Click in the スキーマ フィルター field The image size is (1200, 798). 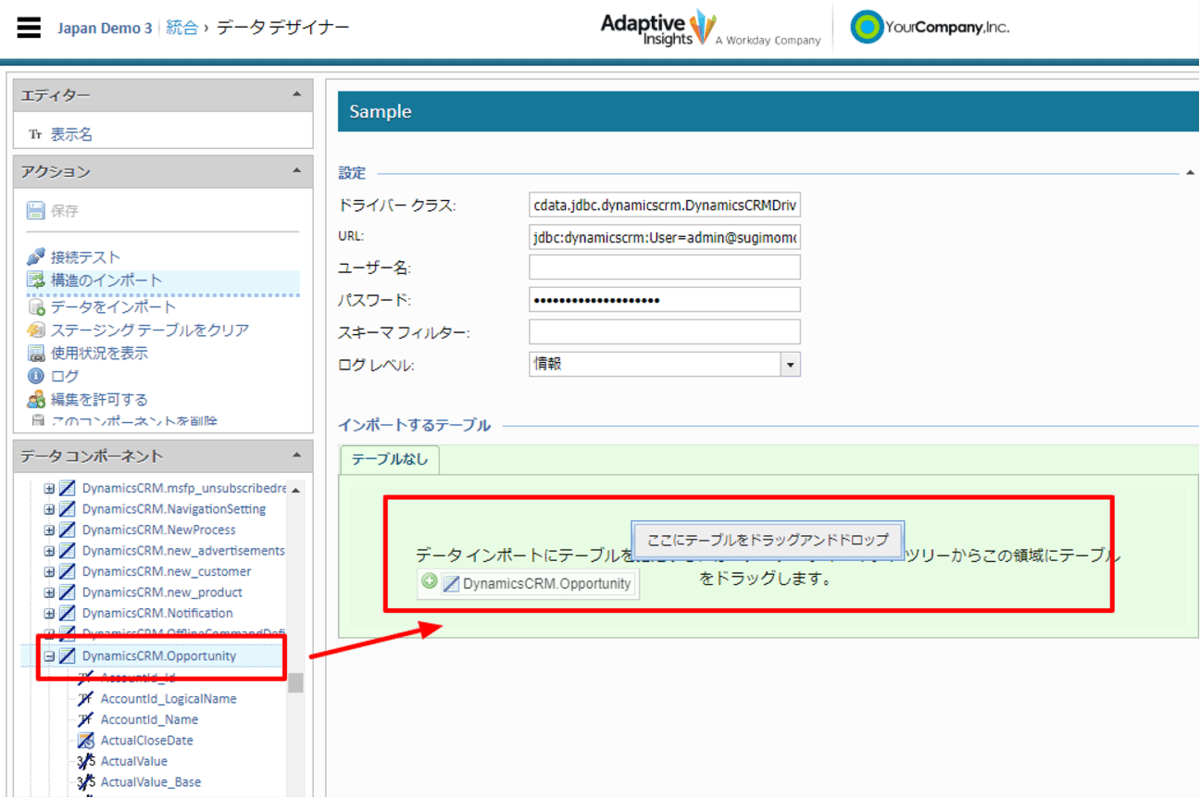pos(665,332)
